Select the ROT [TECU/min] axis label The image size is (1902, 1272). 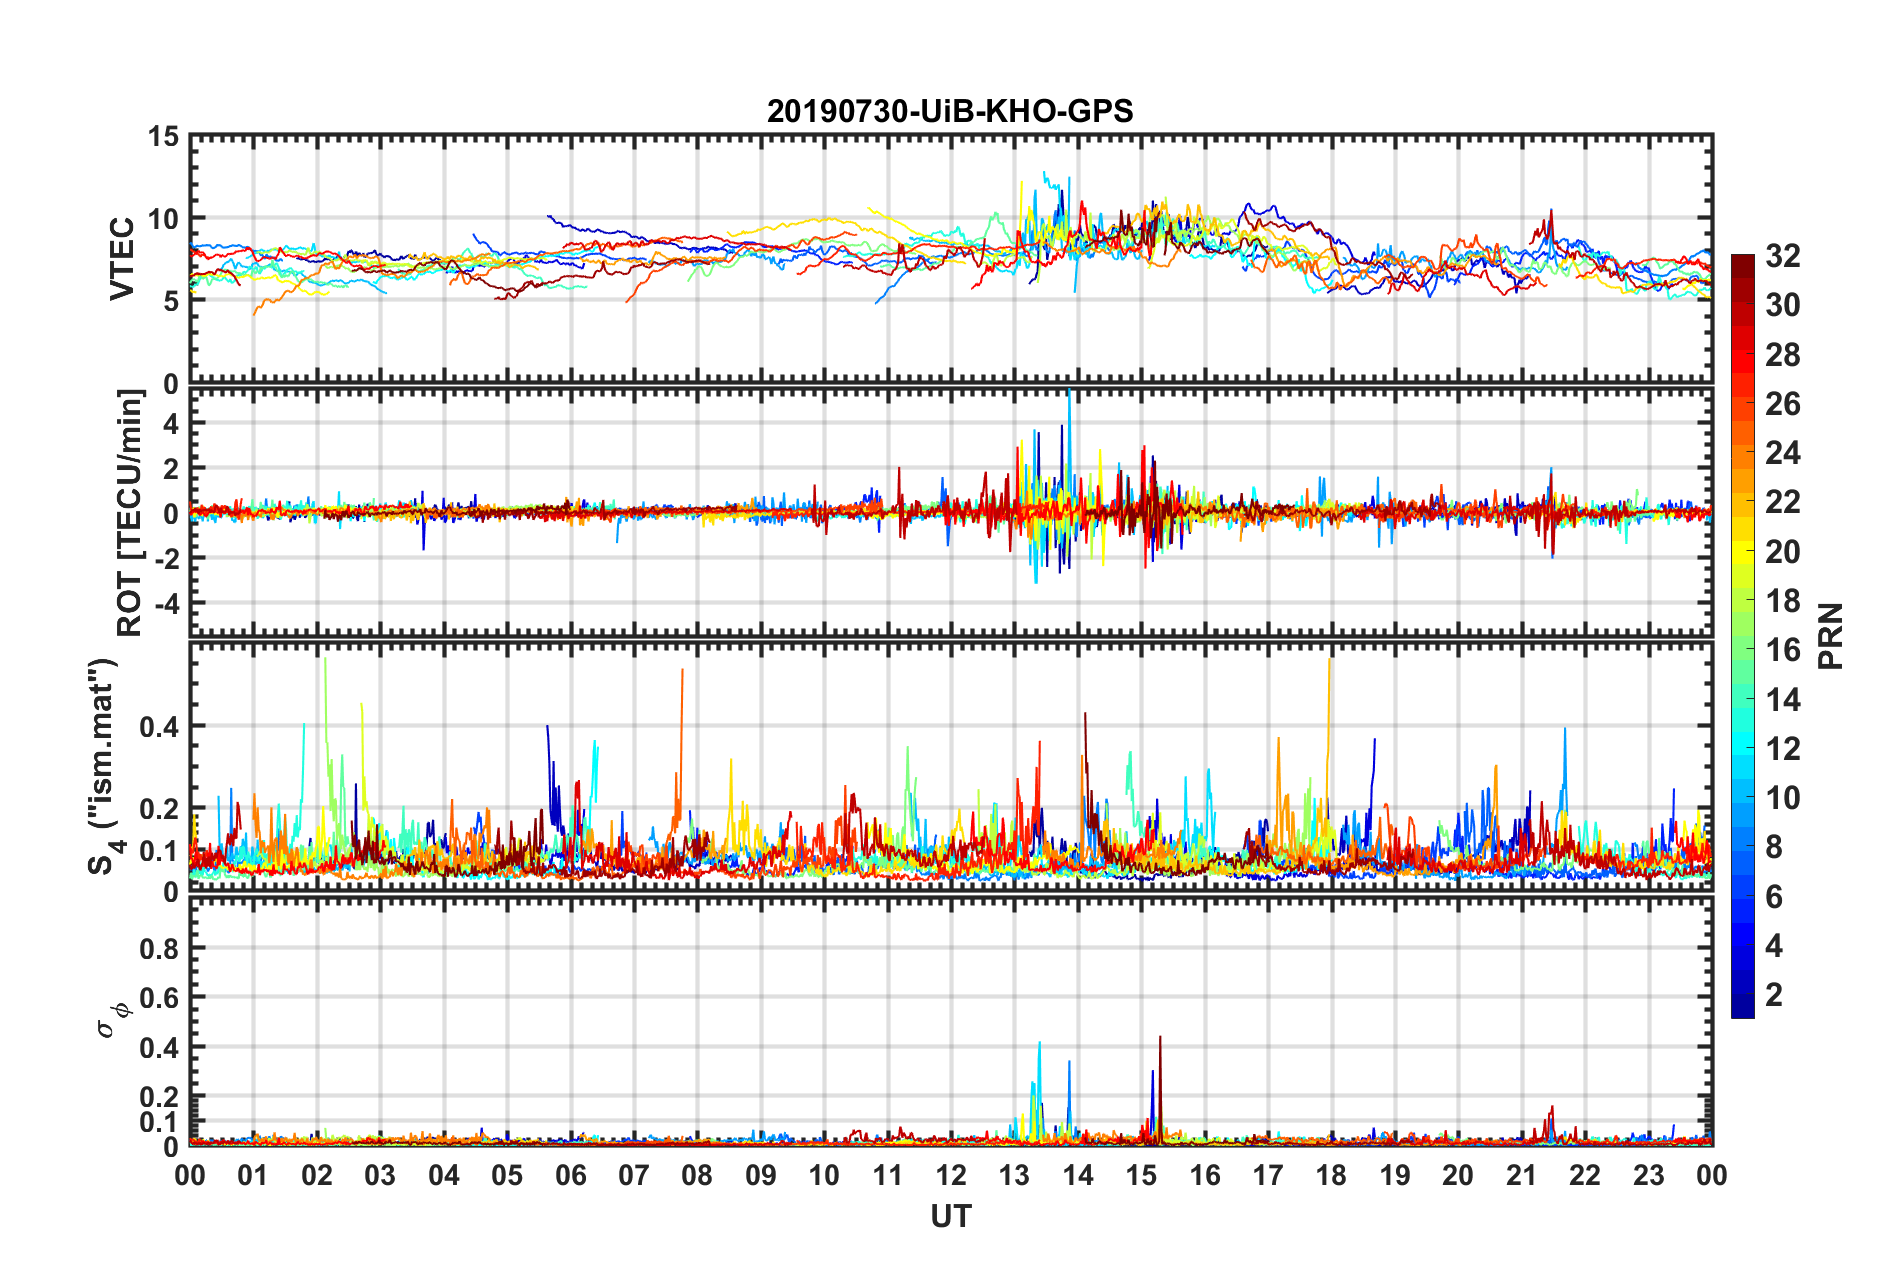129,513
